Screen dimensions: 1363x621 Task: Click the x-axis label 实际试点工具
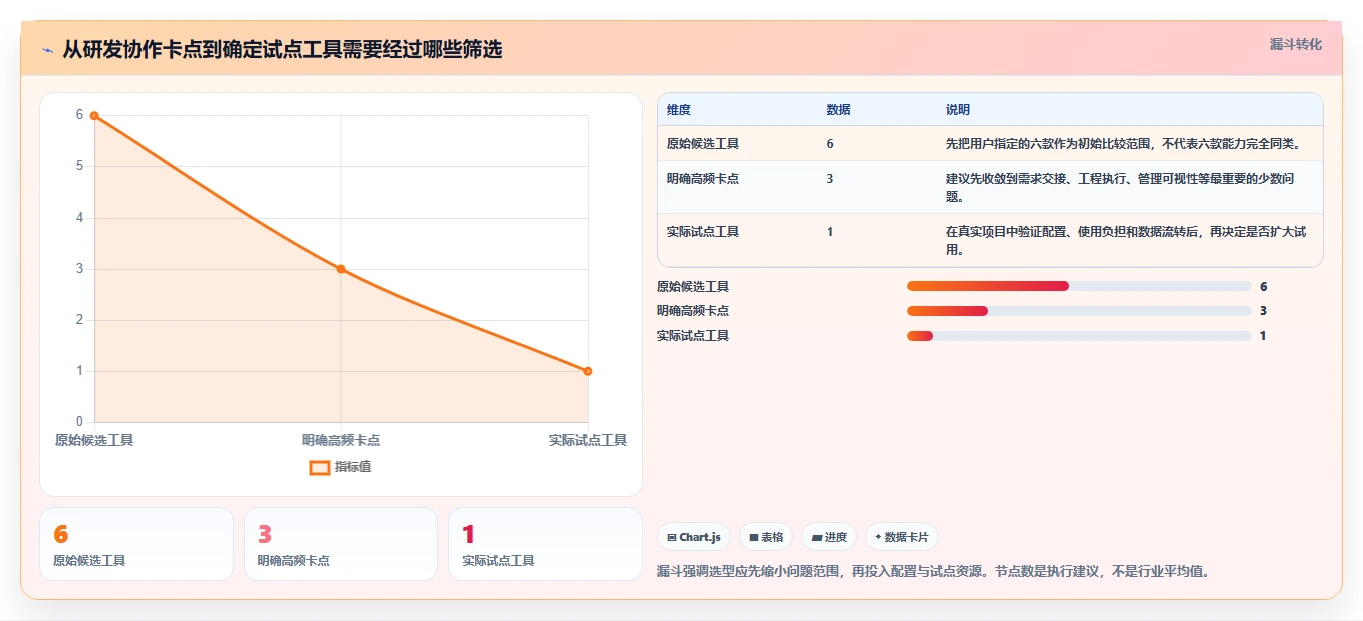[588, 440]
